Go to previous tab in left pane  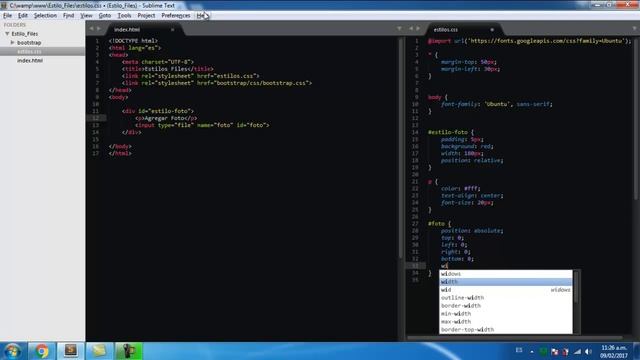tap(91, 29)
